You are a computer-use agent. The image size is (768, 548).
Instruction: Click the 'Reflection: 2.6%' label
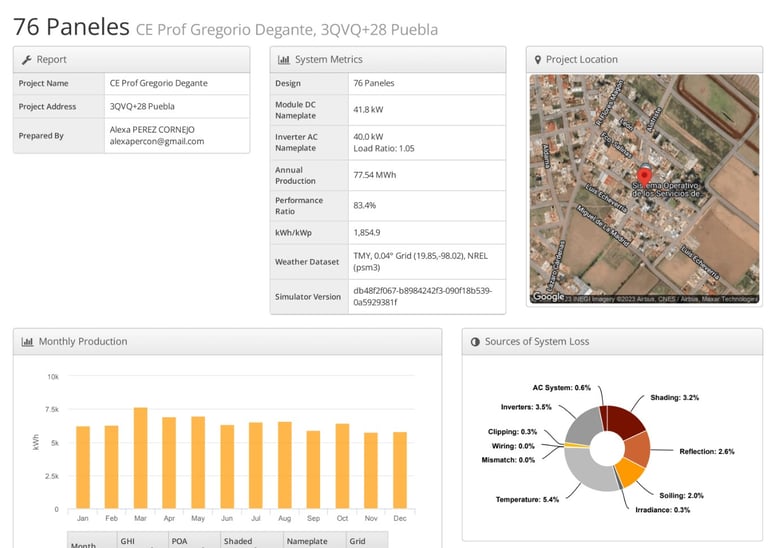pyautogui.click(x=707, y=452)
